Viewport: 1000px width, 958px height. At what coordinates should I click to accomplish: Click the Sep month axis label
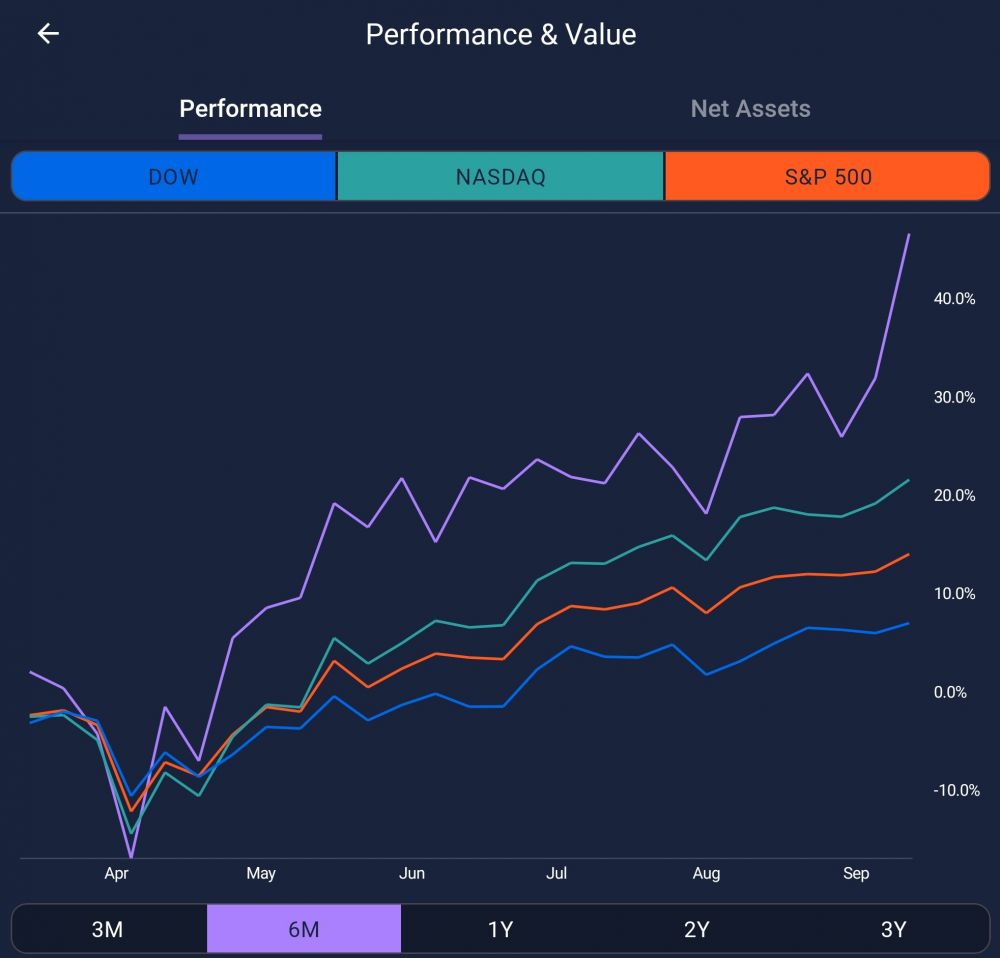click(x=856, y=874)
